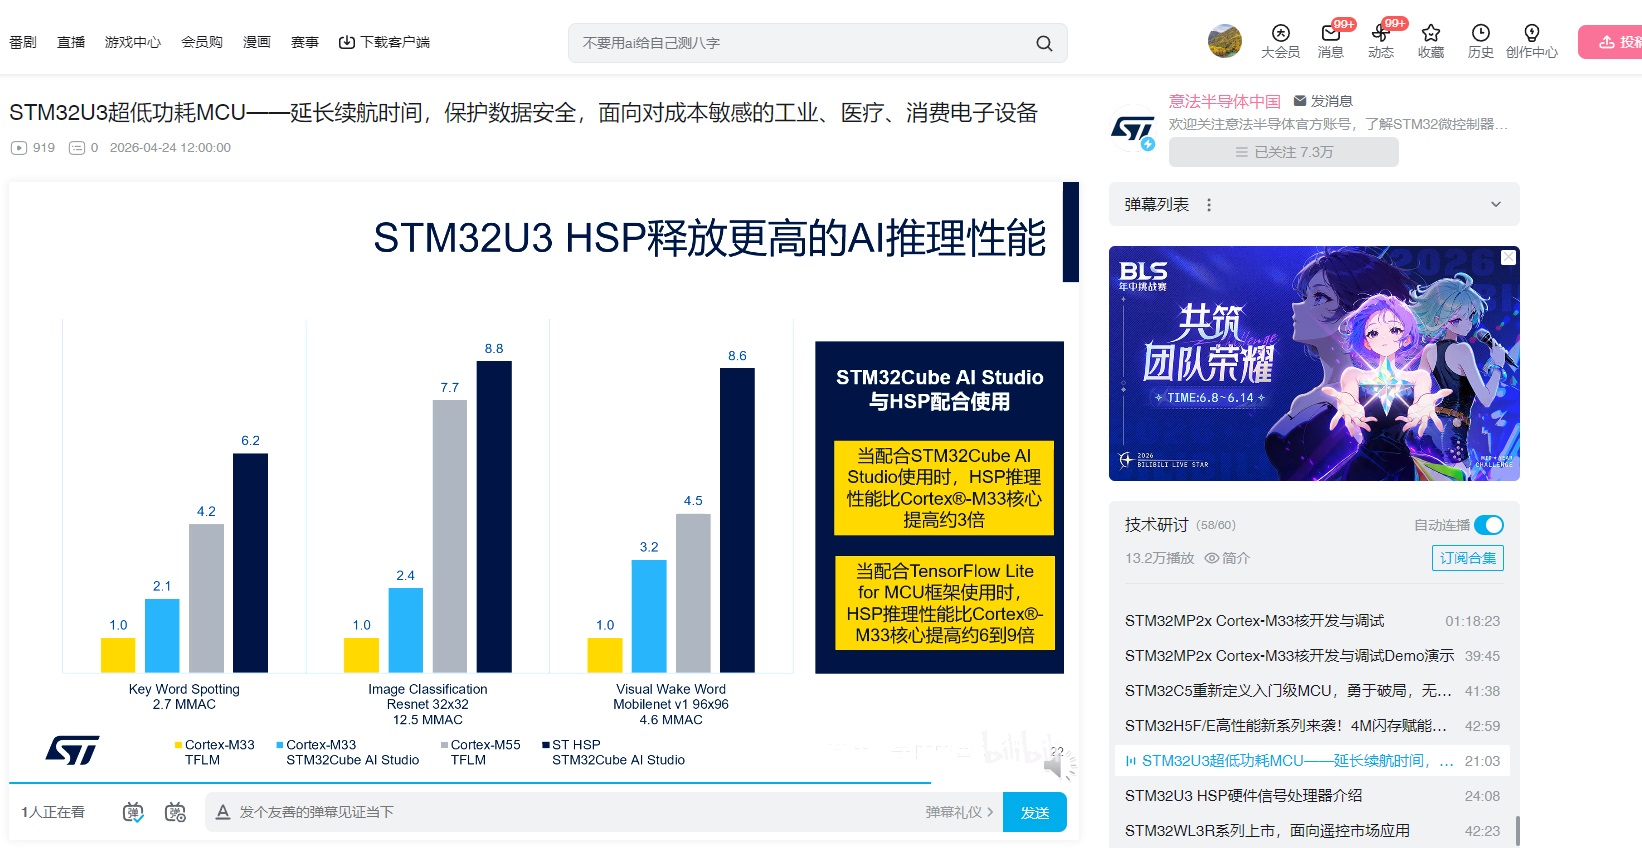Toggle danmaku display on/off
Screen dimensions: 1642x848
click(x=133, y=812)
